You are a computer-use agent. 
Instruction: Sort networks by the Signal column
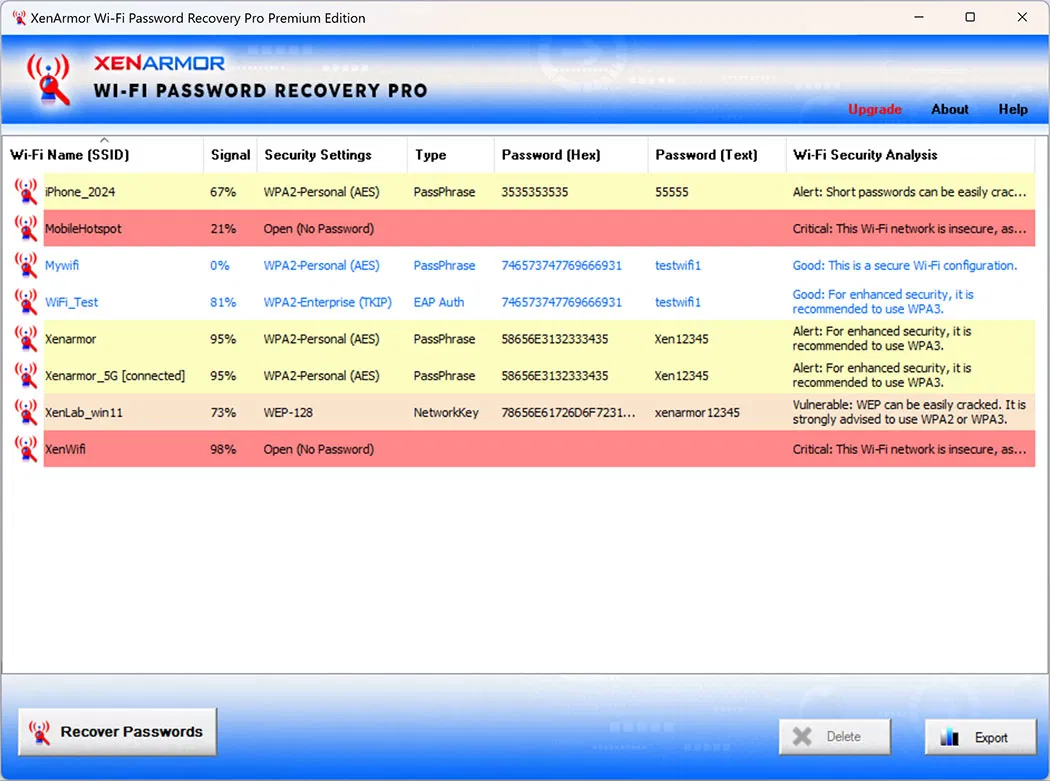[x=230, y=155]
